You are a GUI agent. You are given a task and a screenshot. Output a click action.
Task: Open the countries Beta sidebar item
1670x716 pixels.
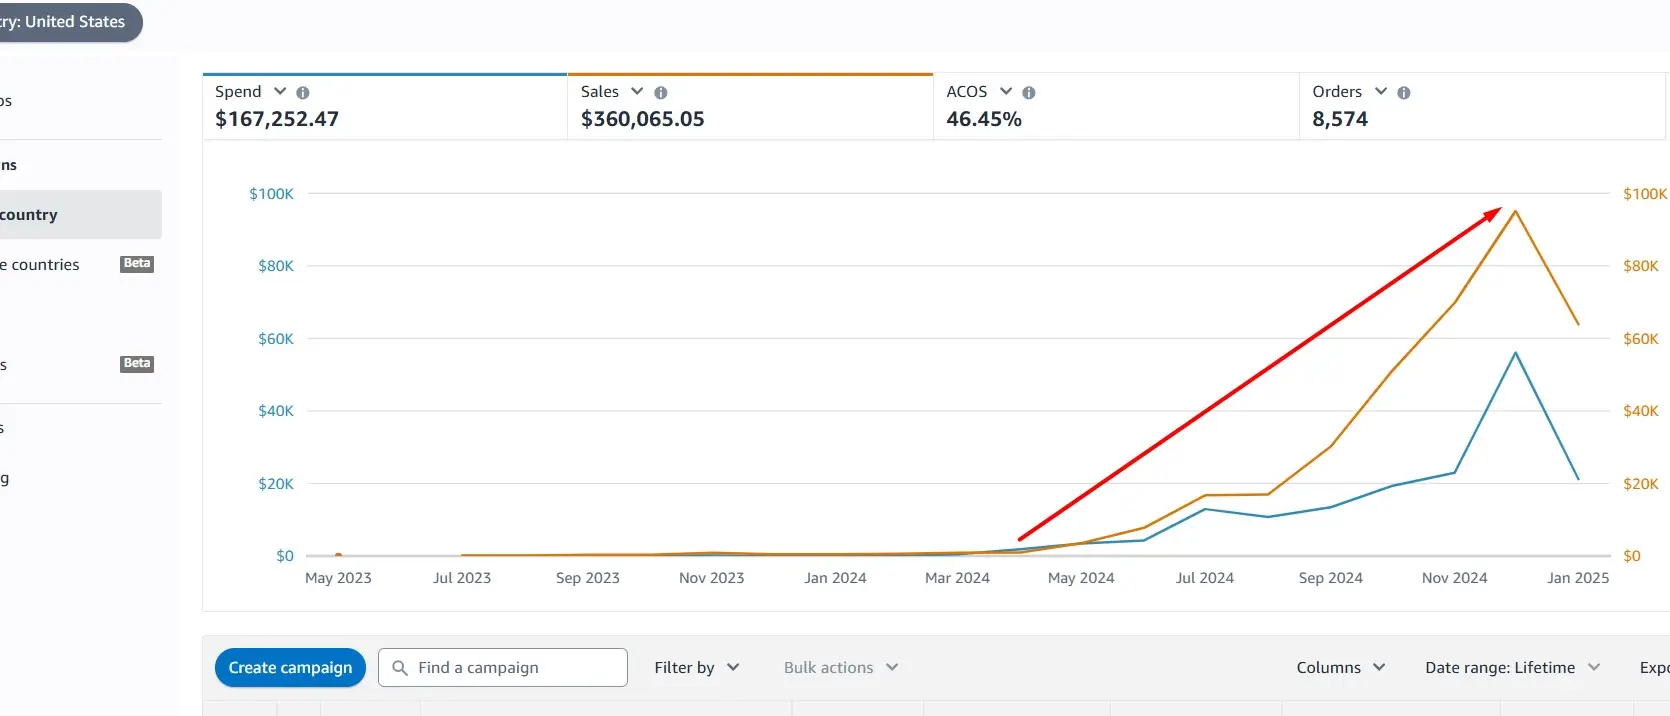pyautogui.click(x=80, y=265)
